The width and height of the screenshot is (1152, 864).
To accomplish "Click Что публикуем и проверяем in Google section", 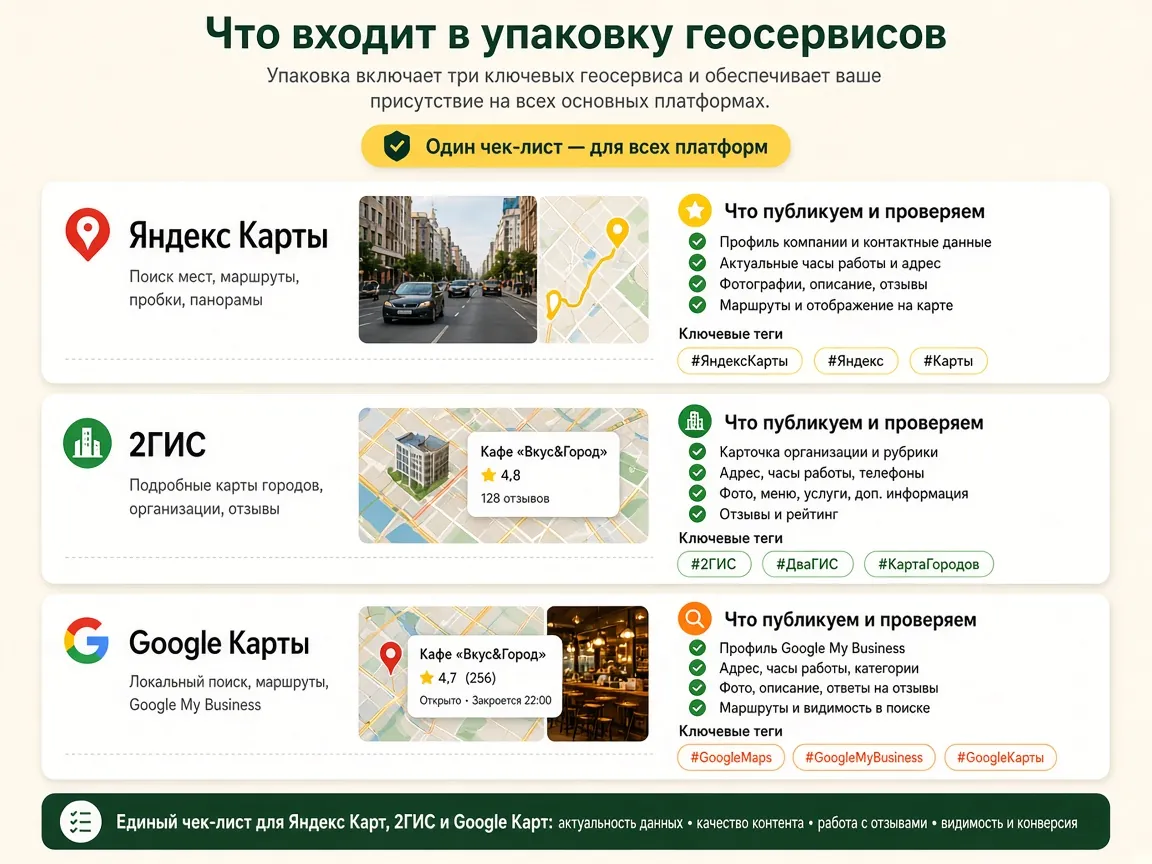I will coord(850,619).
